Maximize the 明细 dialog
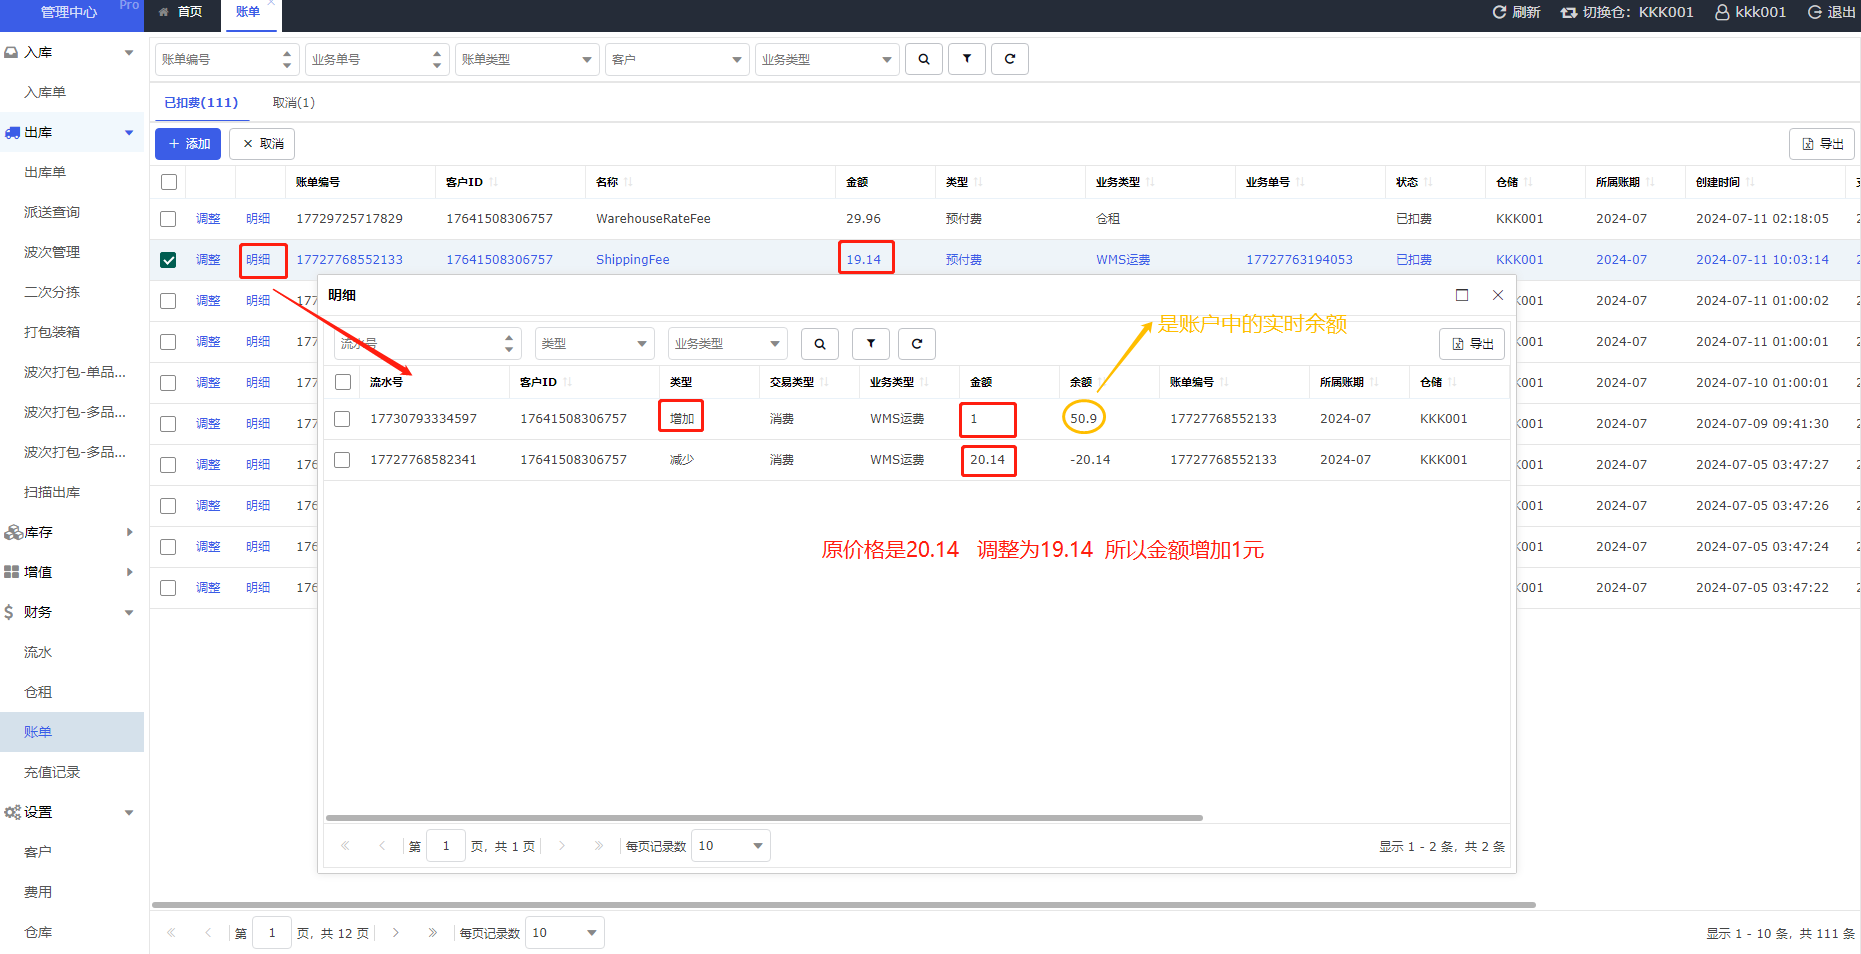The image size is (1861, 954). click(x=1462, y=295)
